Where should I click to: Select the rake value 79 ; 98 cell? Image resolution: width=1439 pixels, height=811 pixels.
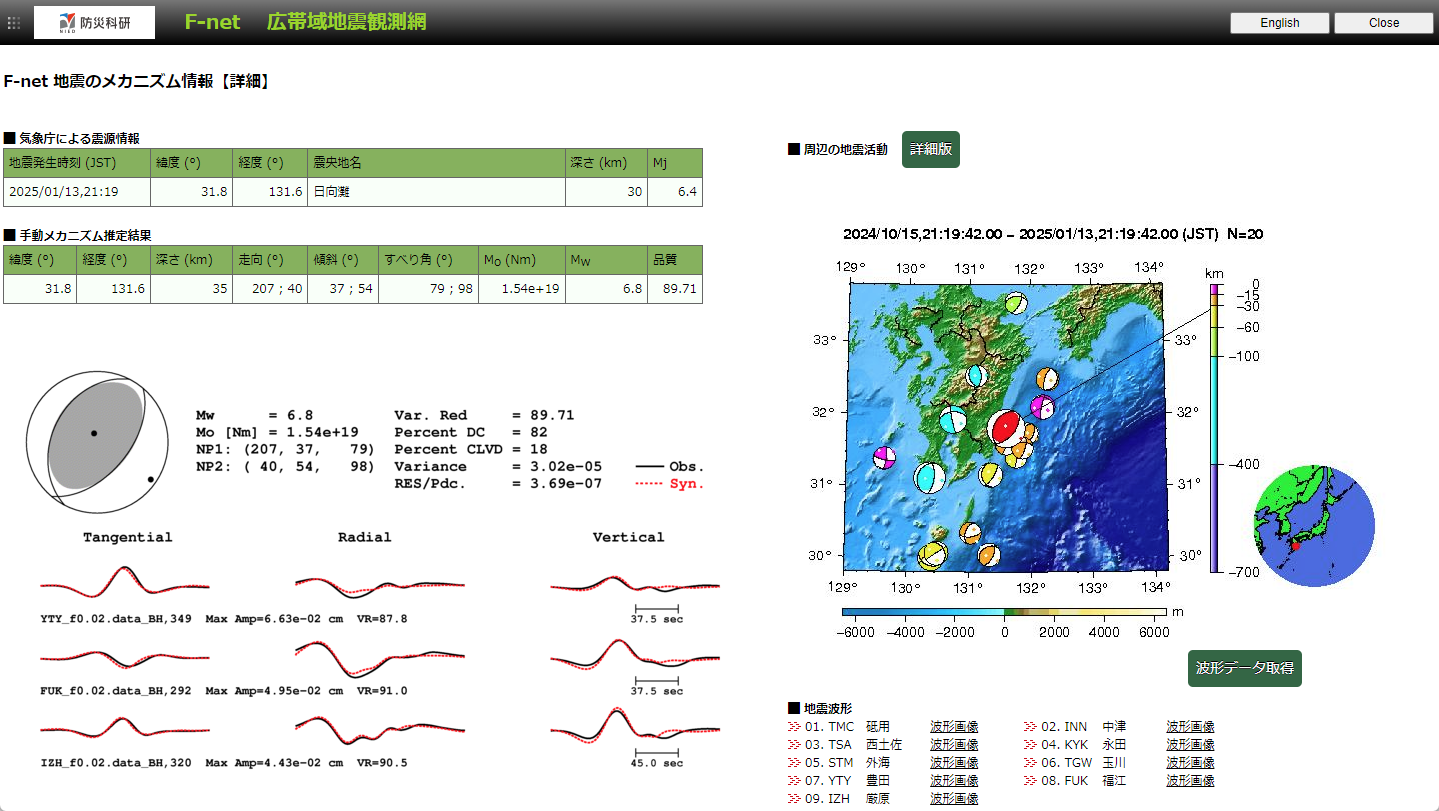click(428, 289)
